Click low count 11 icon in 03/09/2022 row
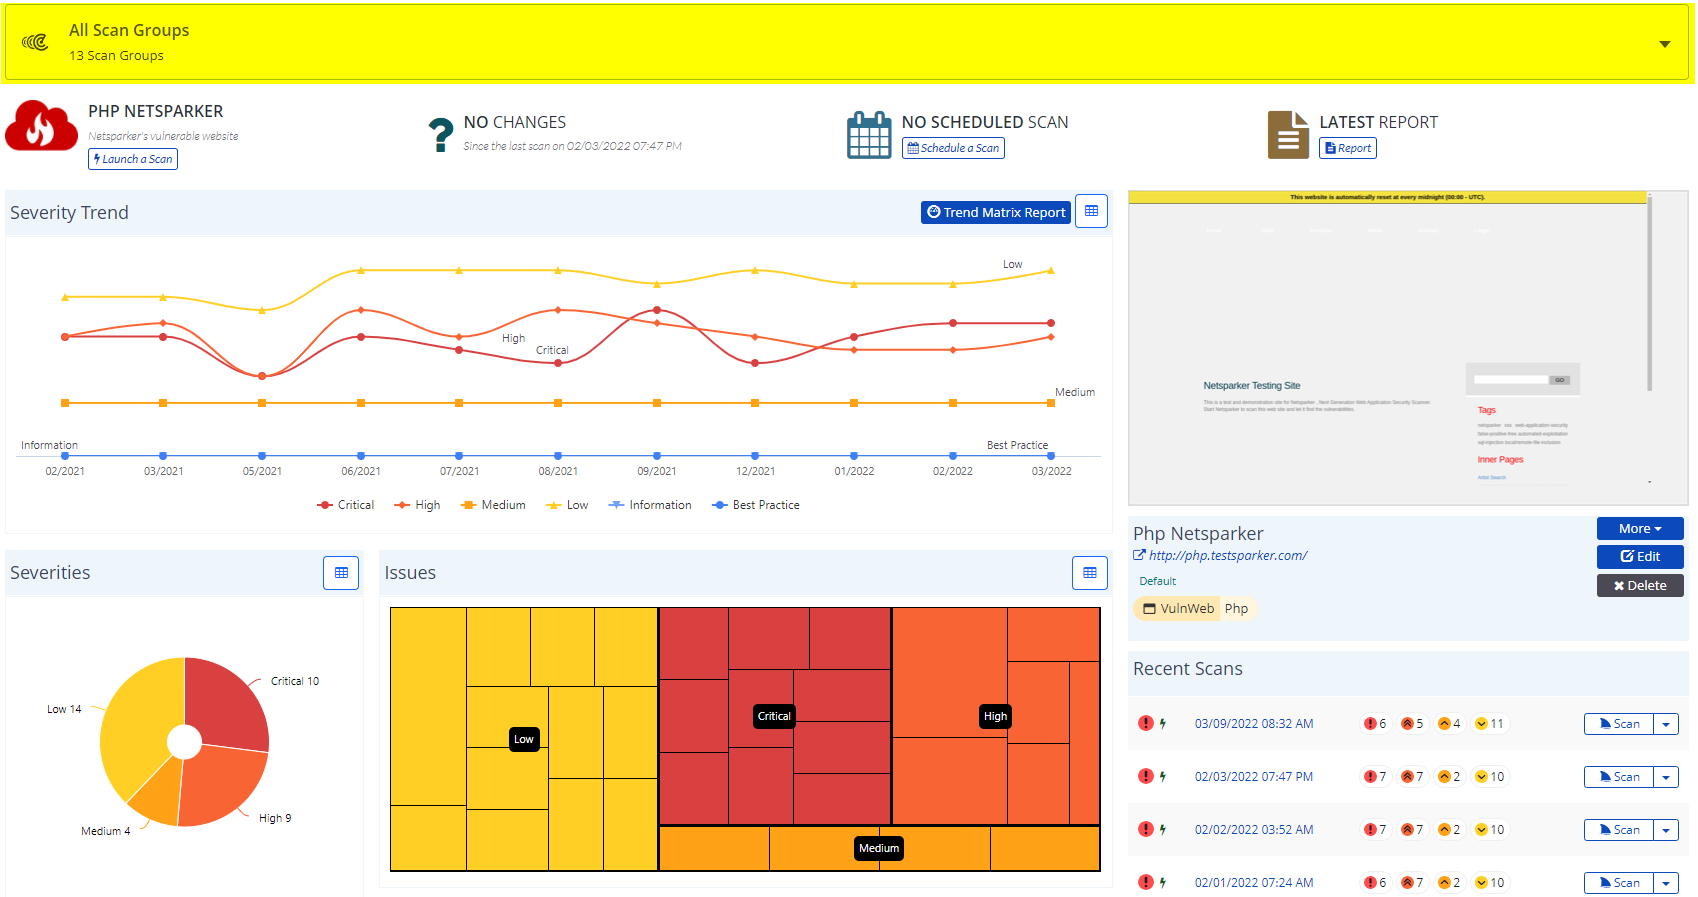 click(1481, 724)
